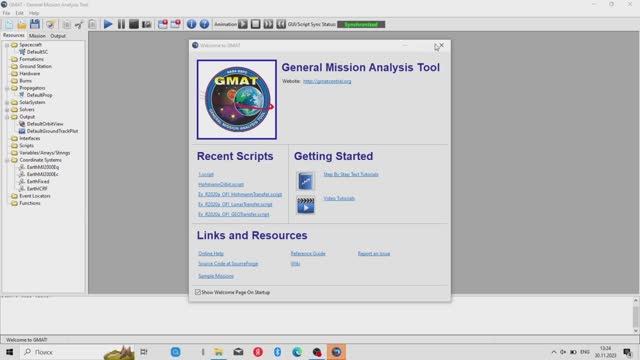
Task: Click the Close All windows toolbar icon
Action: (x=162, y=24)
